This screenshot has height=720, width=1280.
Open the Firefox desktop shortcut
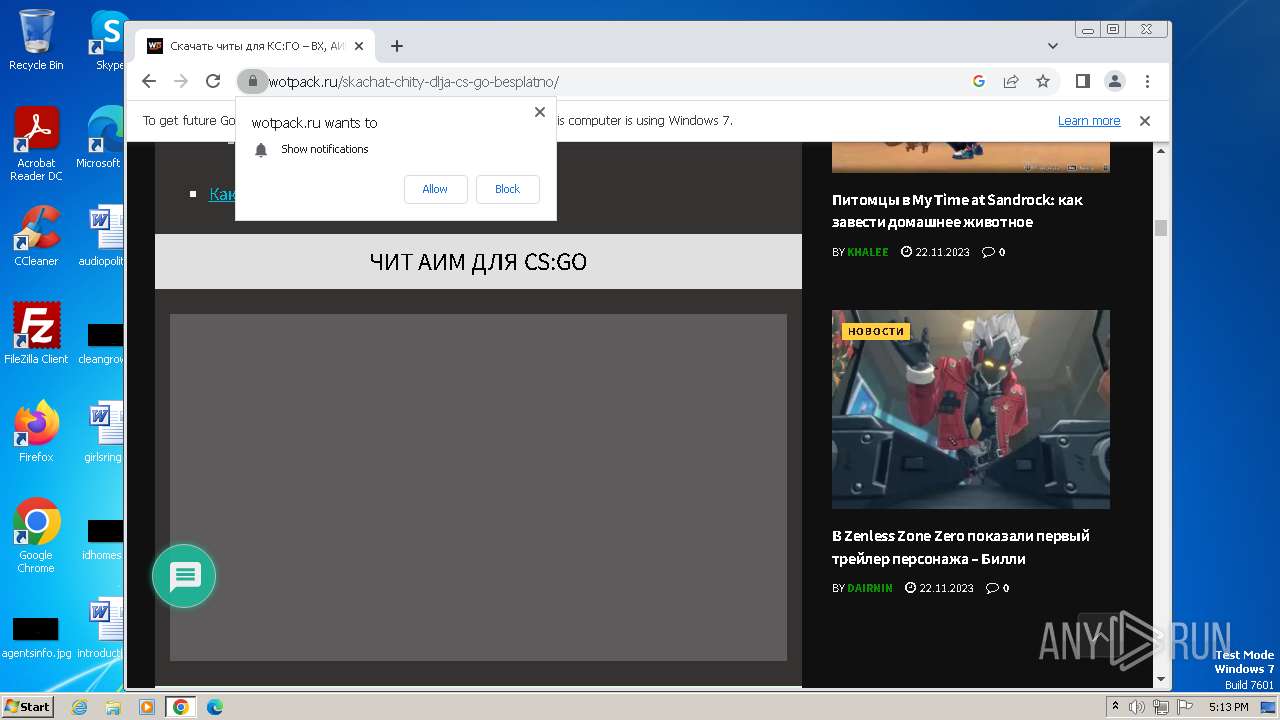coord(36,432)
